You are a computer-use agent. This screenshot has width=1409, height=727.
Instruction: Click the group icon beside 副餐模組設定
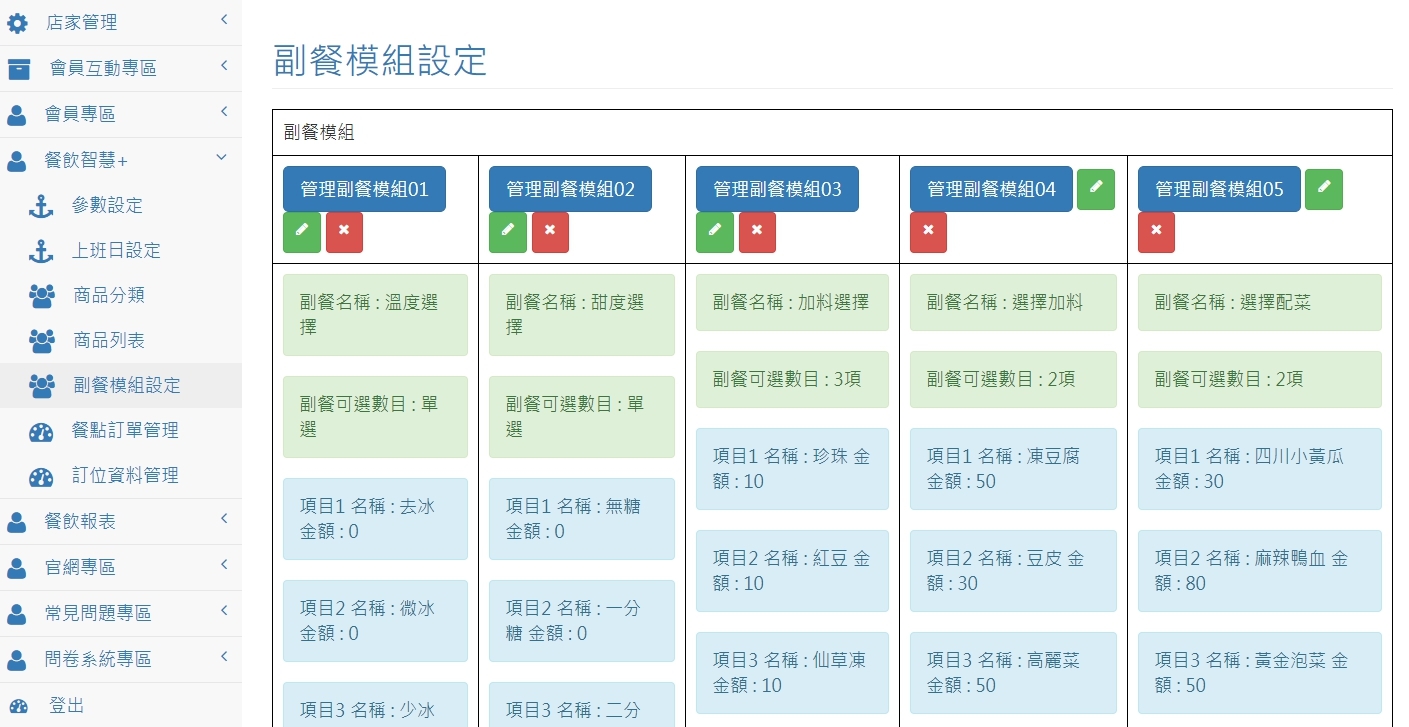coord(41,385)
